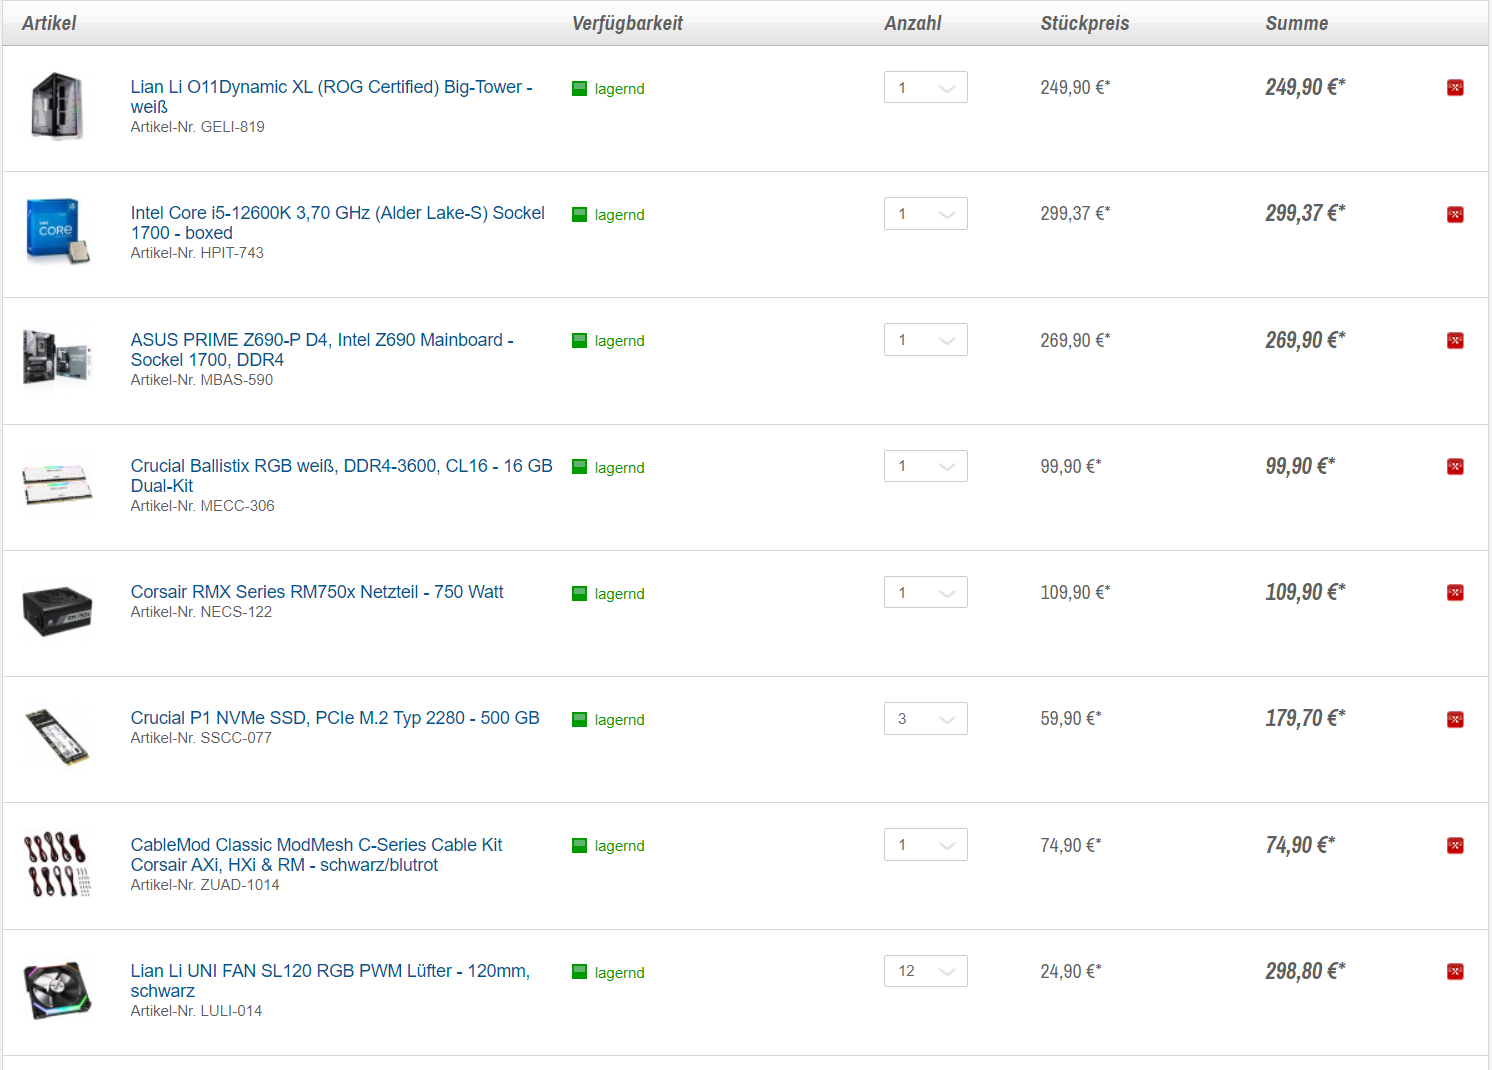Screen dimensions: 1492x1070
Task: Delete Crucial Ballistix RGB RAM from cart
Action: (x=1455, y=467)
